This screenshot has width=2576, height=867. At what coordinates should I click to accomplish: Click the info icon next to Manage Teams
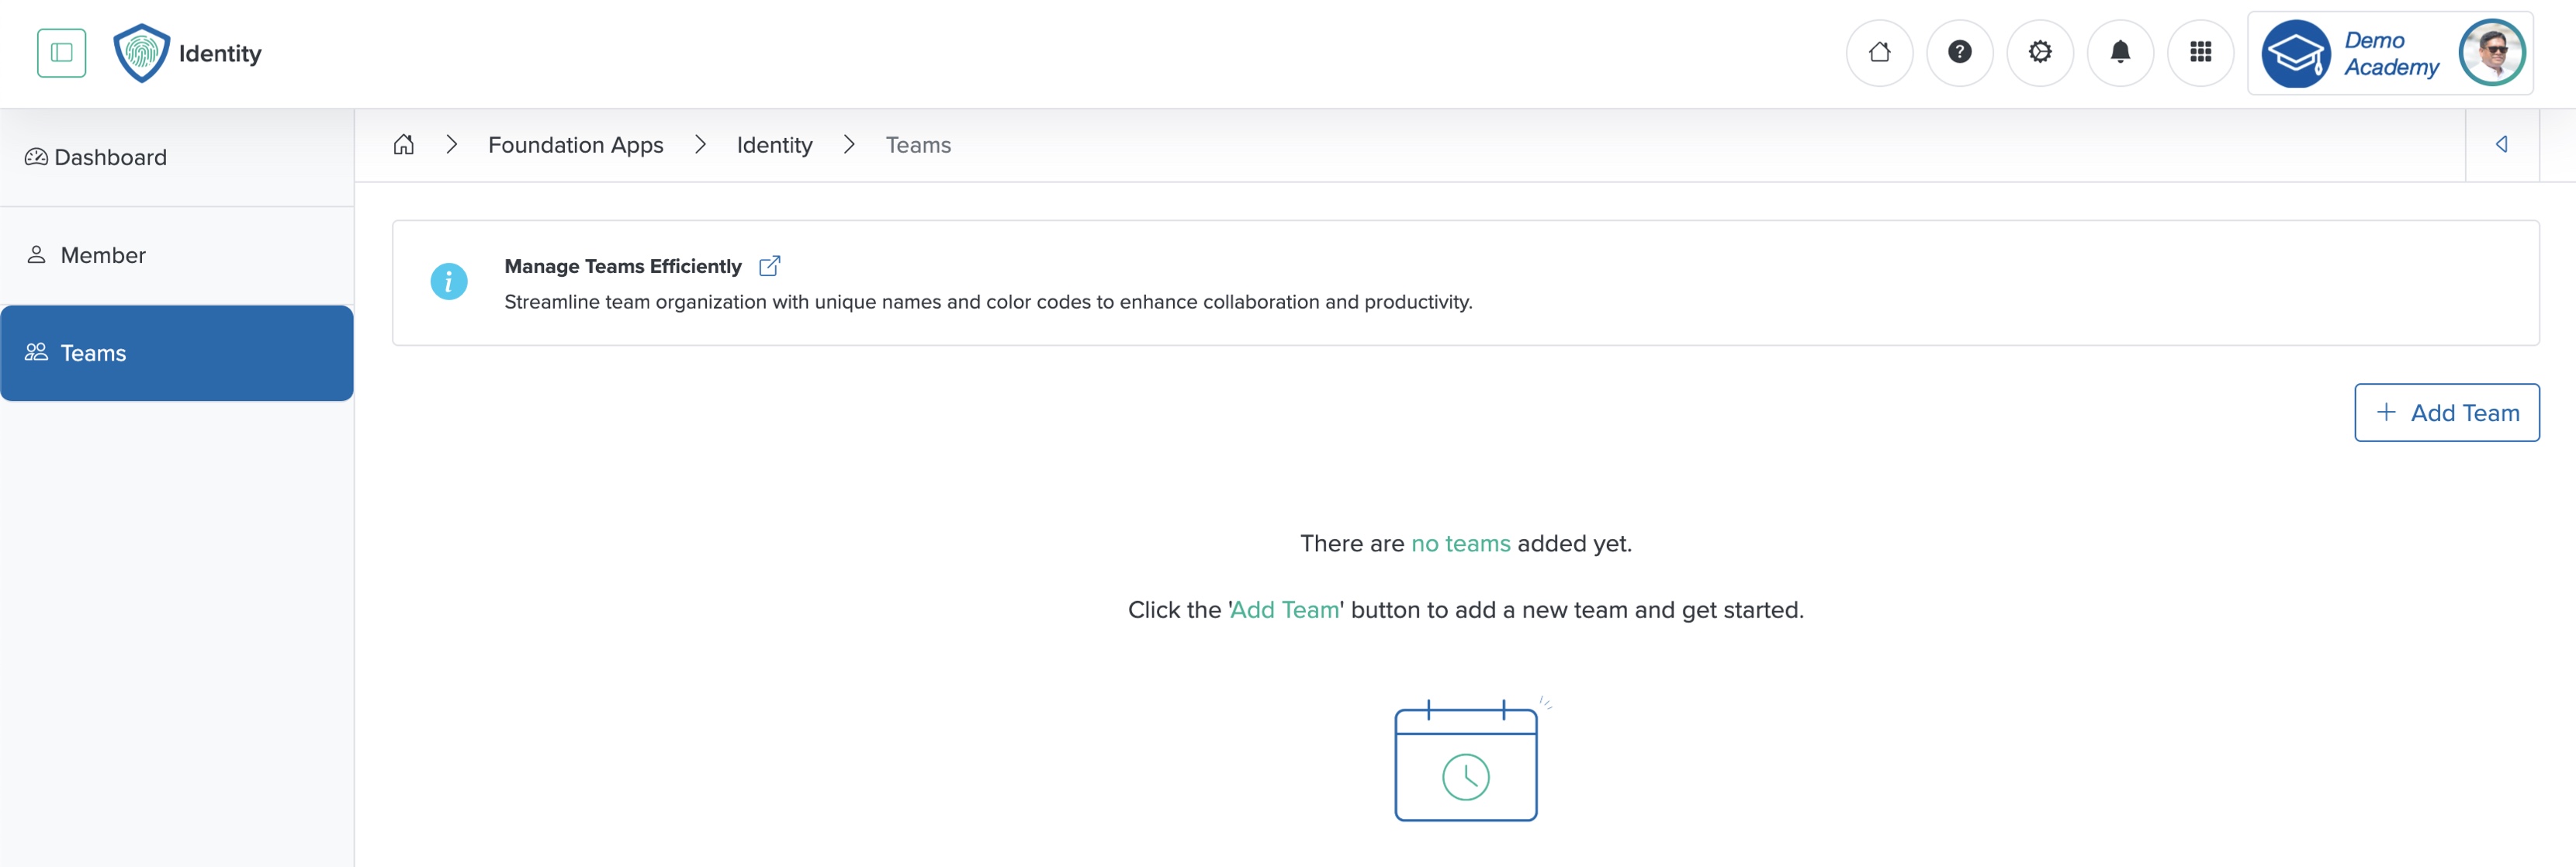pyautogui.click(x=449, y=282)
